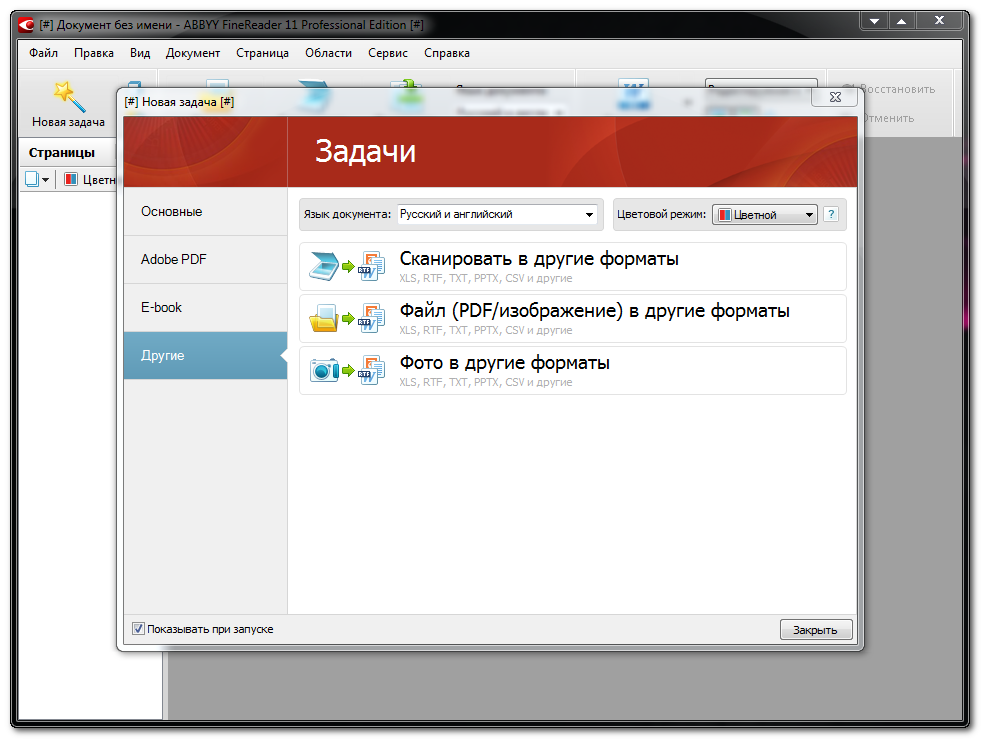Close the Новая задача dialog with X
The image size is (981, 739).
pos(835,96)
